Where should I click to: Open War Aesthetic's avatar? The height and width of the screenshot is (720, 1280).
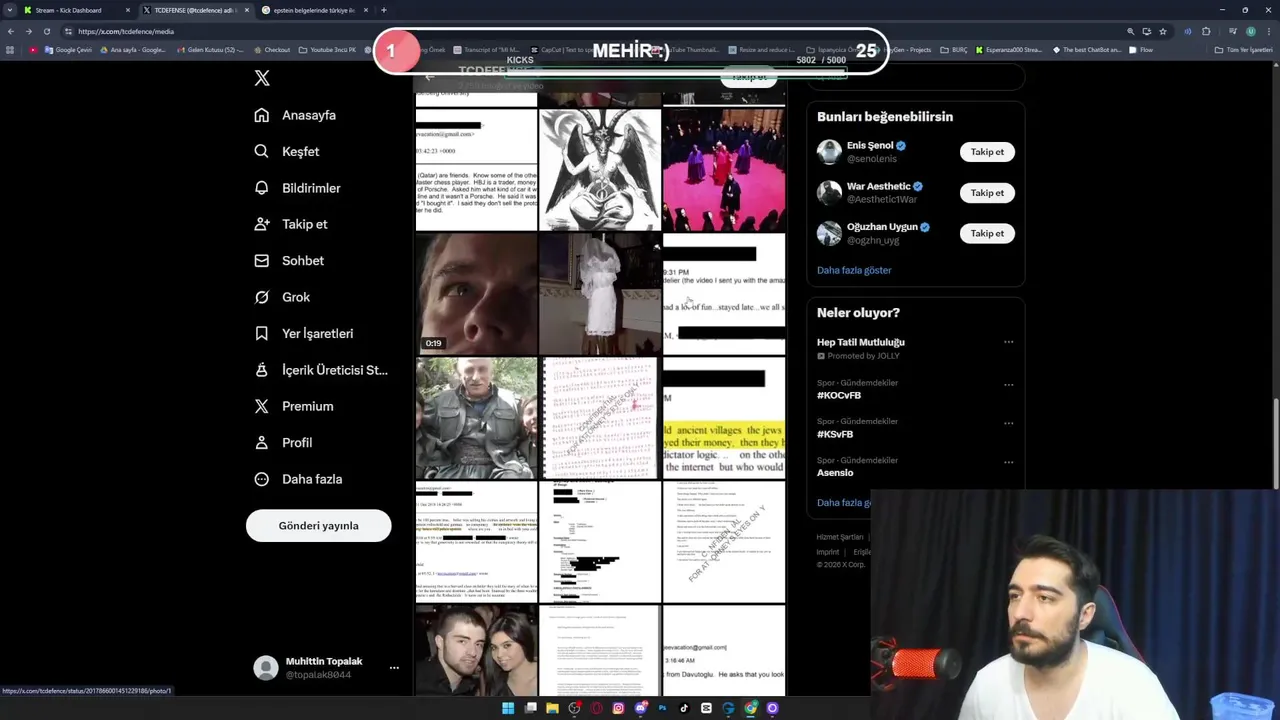coord(829,193)
